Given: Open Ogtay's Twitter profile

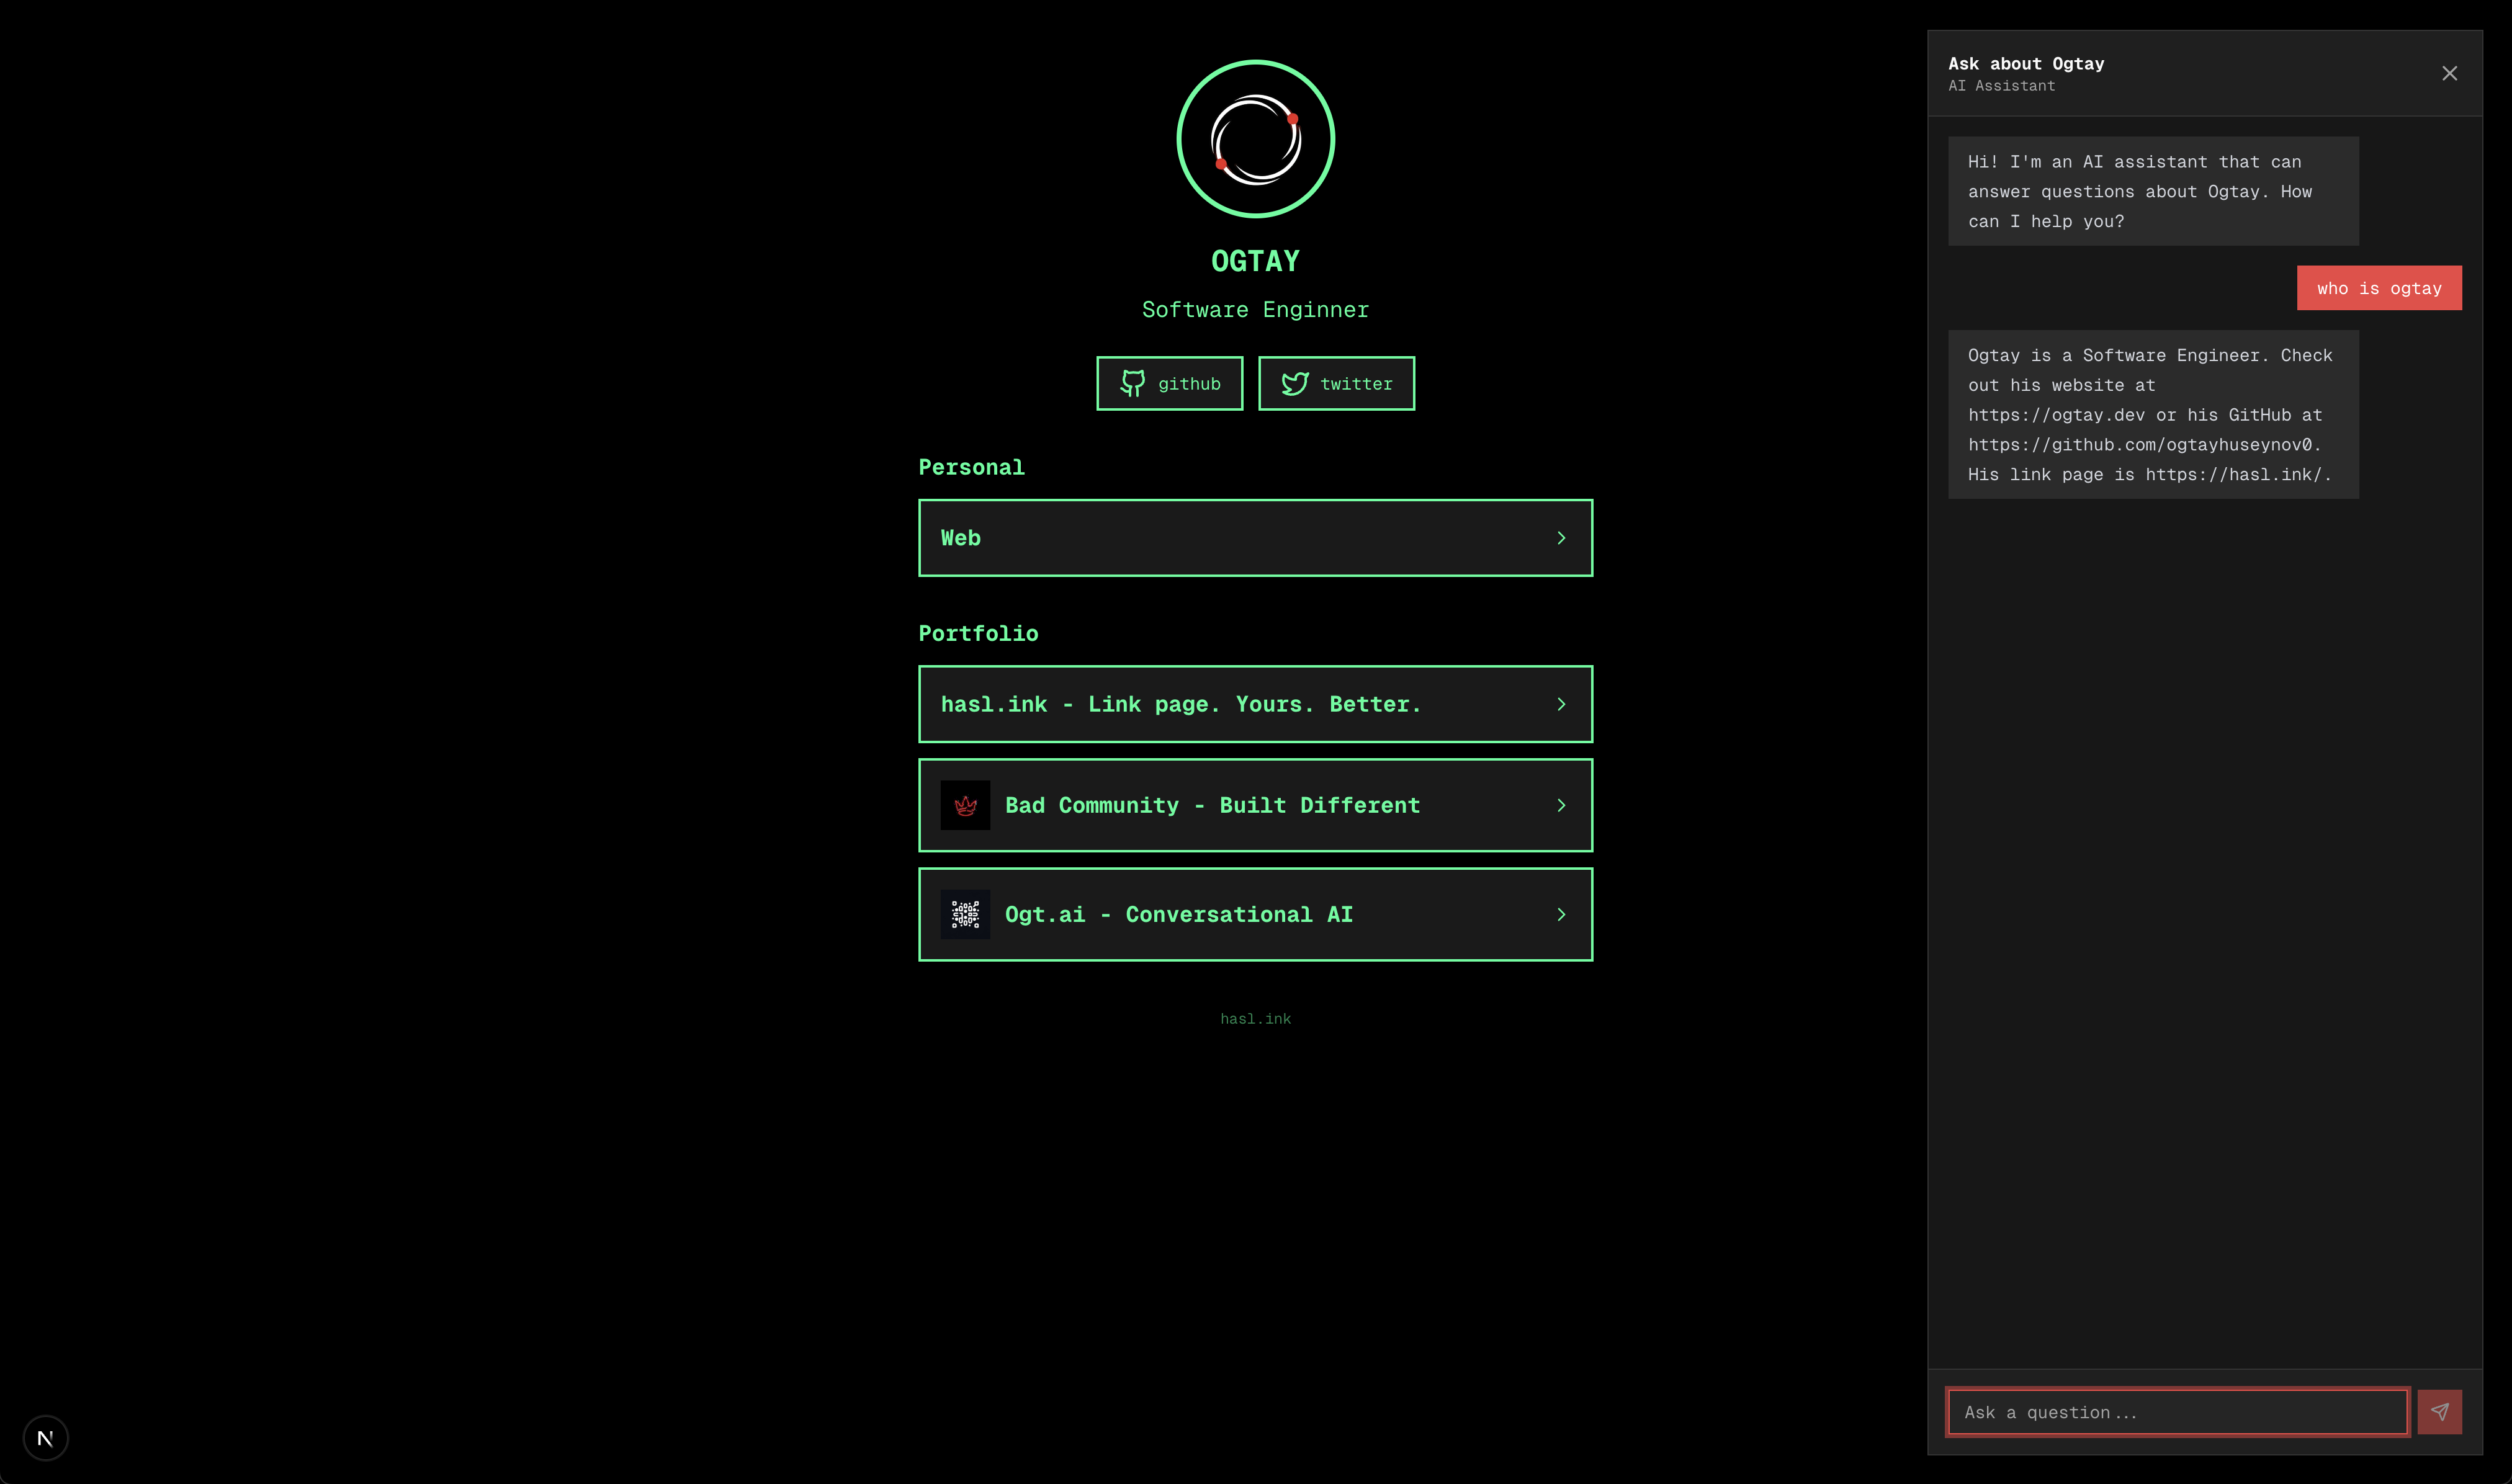Looking at the screenshot, I should pyautogui.click(x=1336, y=383).
